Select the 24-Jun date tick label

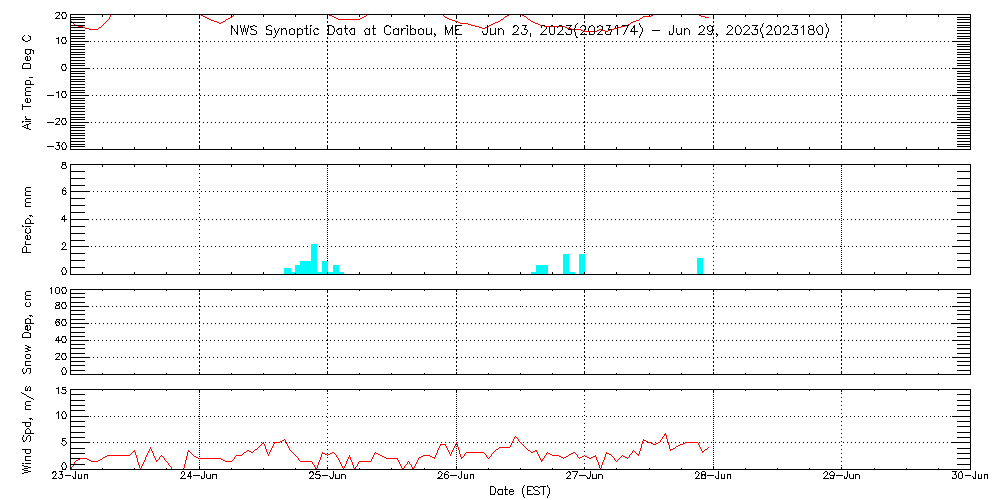click(x=199, y=477)
